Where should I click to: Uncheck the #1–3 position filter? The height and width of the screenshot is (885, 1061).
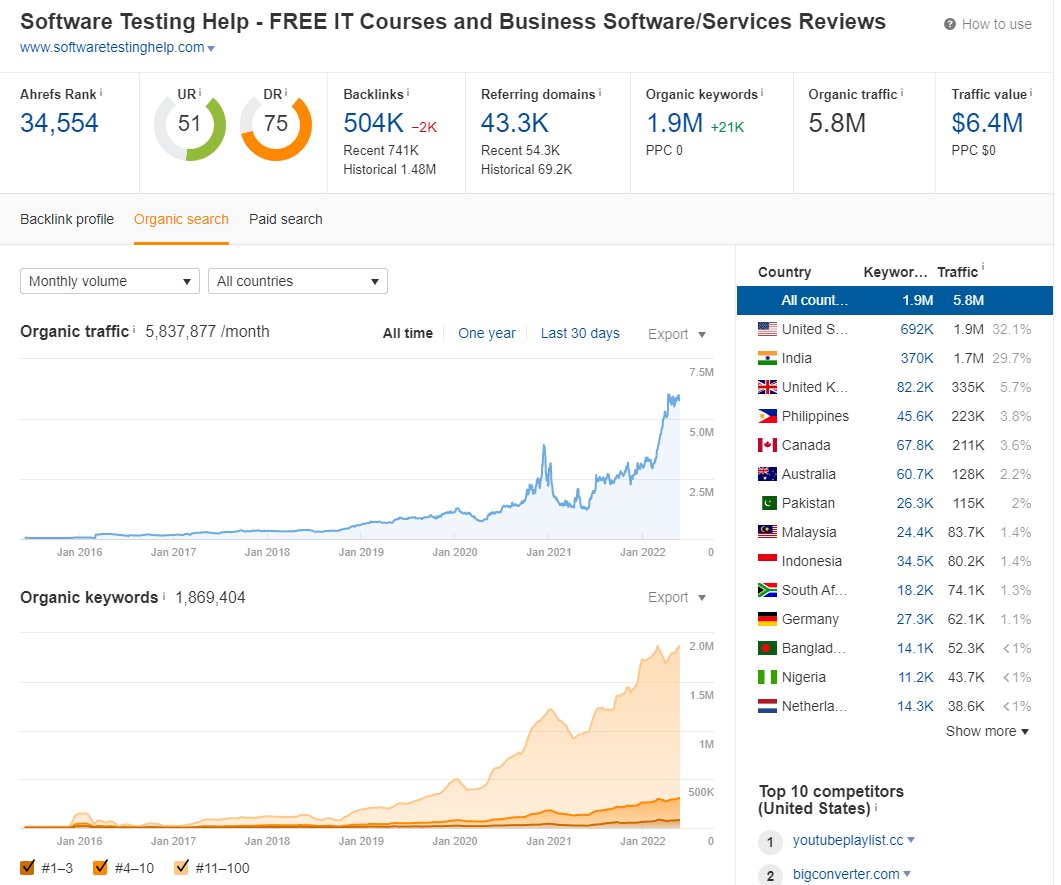coord(28,867)
